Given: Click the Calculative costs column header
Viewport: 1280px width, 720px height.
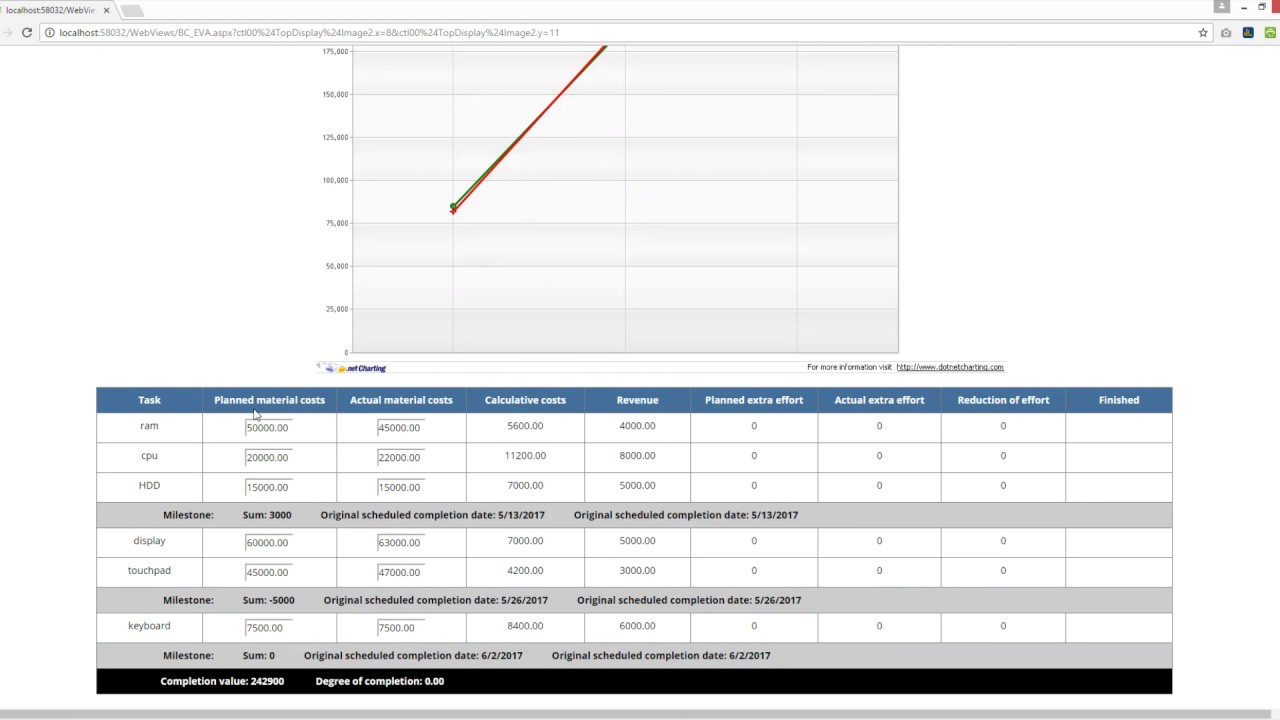Looking at the screenshot, I should [x=525, y=400].
